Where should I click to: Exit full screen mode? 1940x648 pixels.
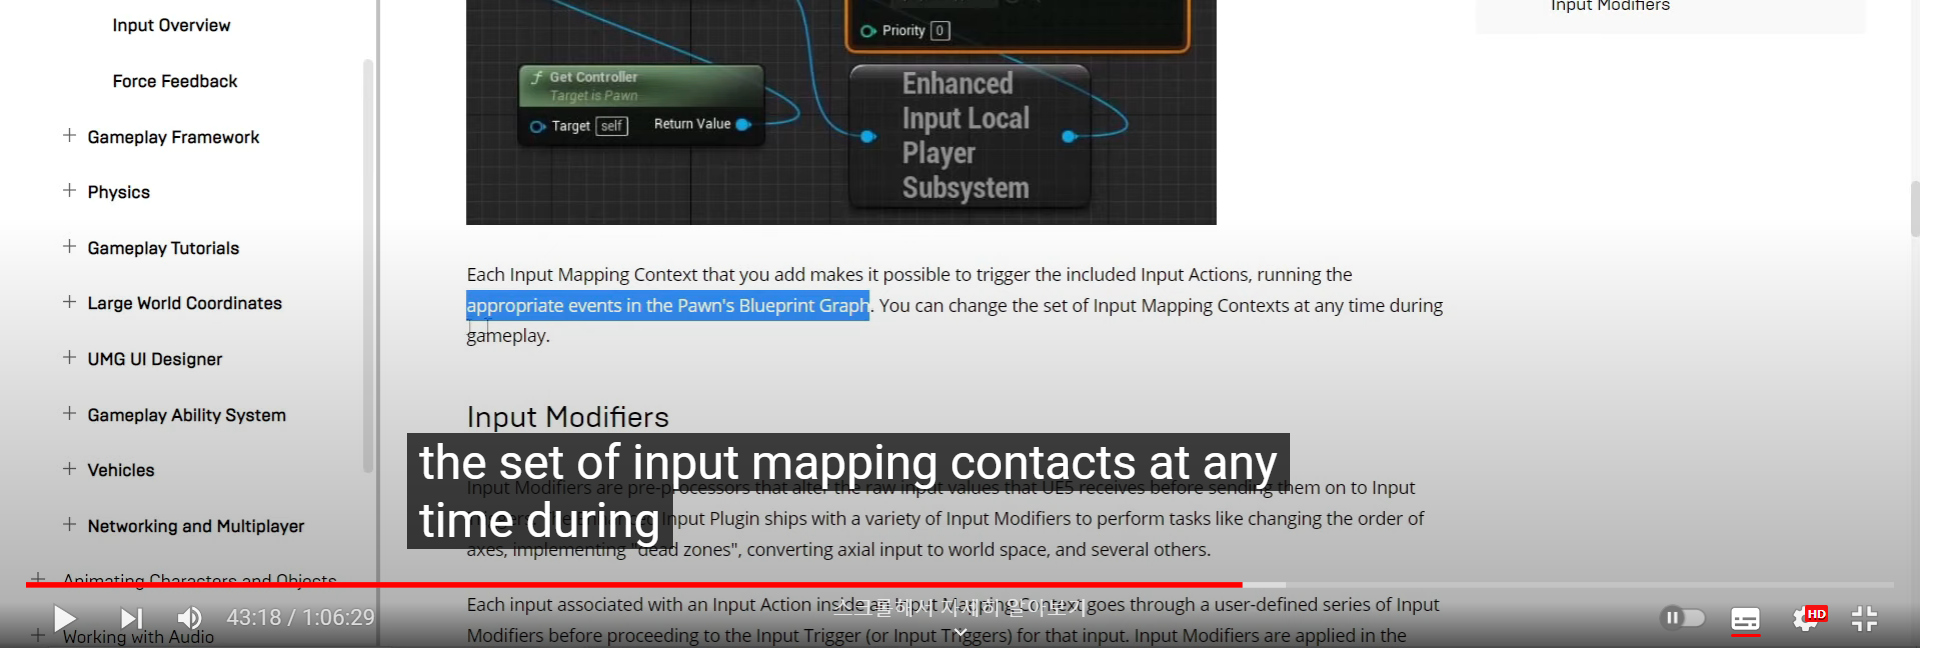pyautogui.click(x=1864, y=619)
